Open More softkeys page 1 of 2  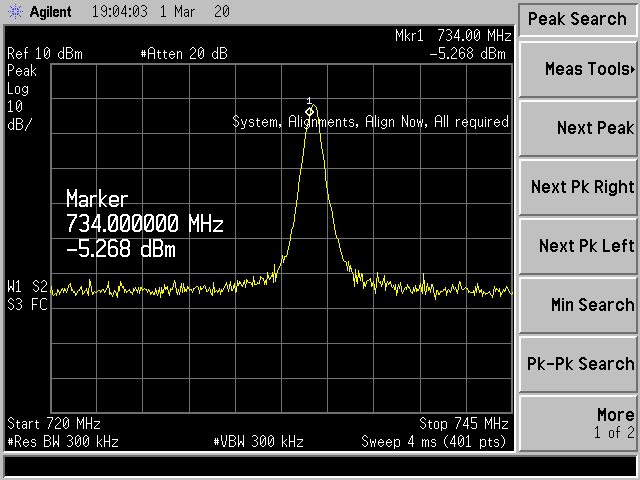coord(578,422)
